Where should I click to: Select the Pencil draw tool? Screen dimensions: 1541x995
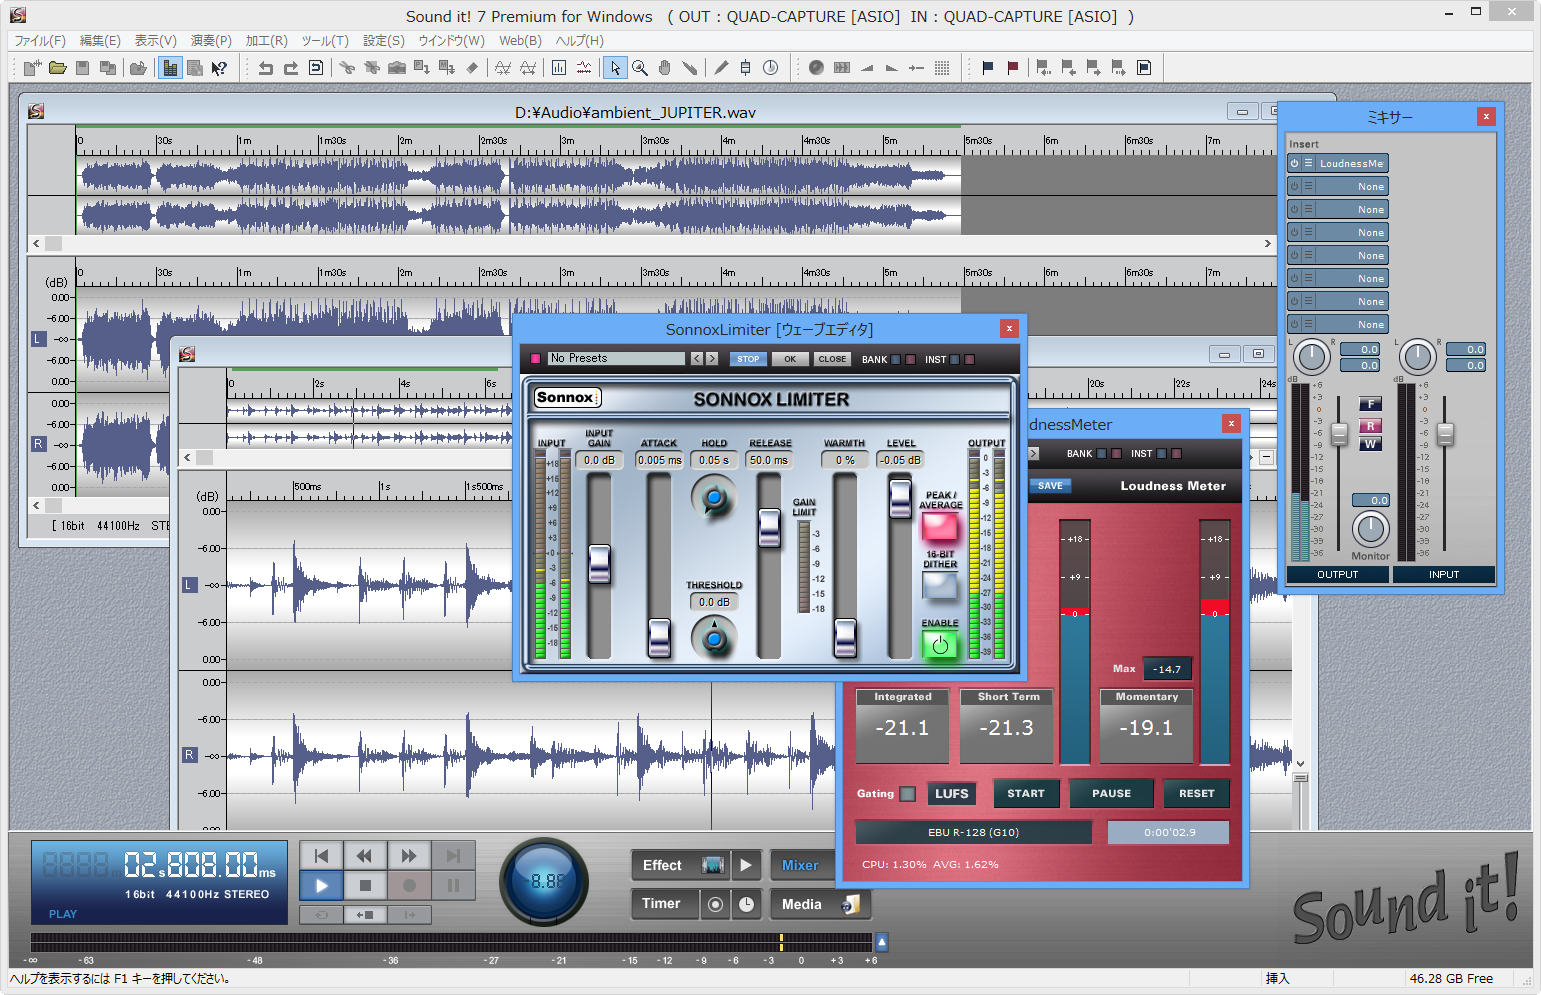(721, 68)
